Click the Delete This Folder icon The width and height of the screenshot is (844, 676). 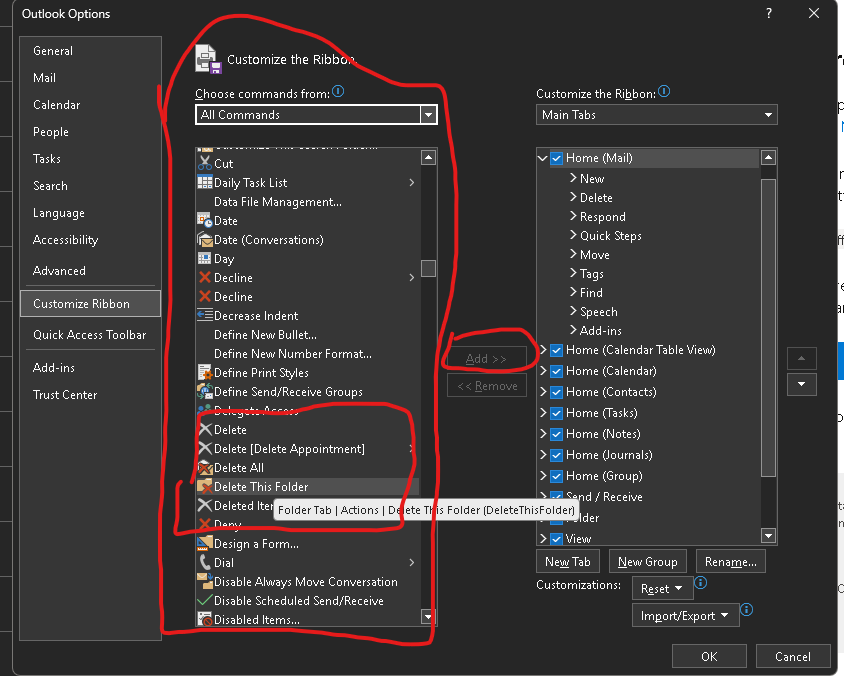pos(205,487)
